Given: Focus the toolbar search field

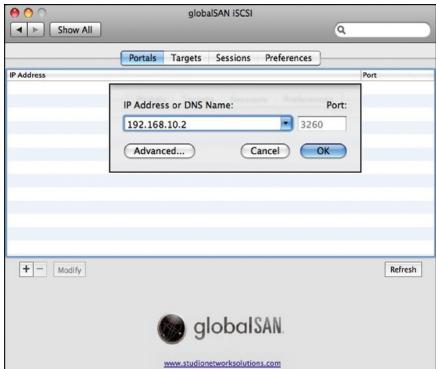Looking at the screenshot, I should point(382,30).
